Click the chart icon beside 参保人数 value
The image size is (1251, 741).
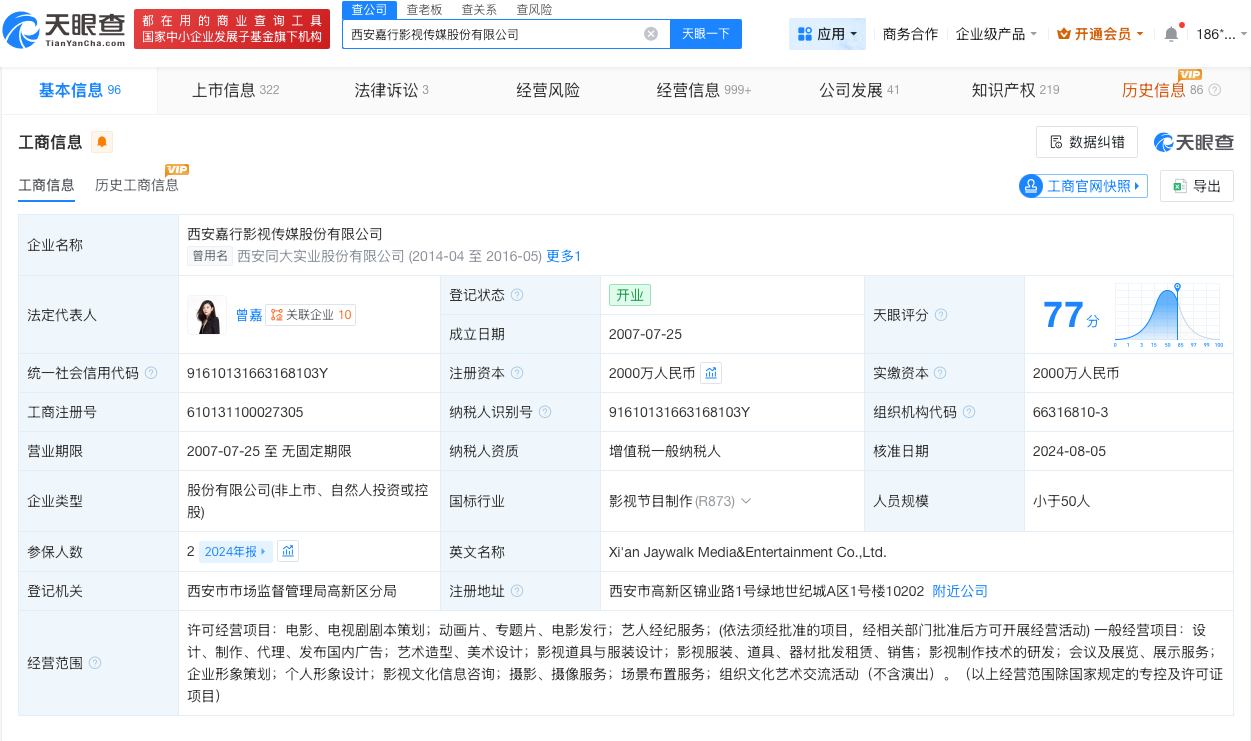click(x=288, y=551)
